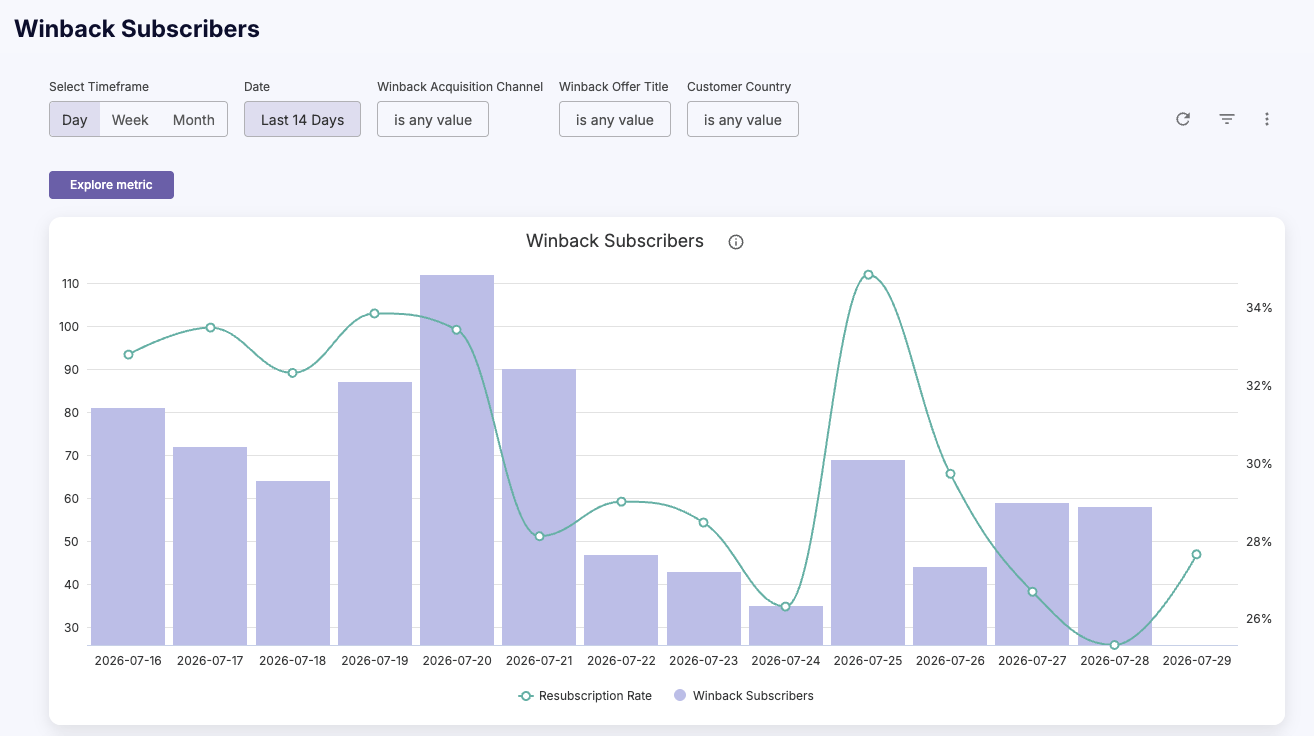
Task: Click the tallest bar for 2026-07-20
Action: coord(457,460)
